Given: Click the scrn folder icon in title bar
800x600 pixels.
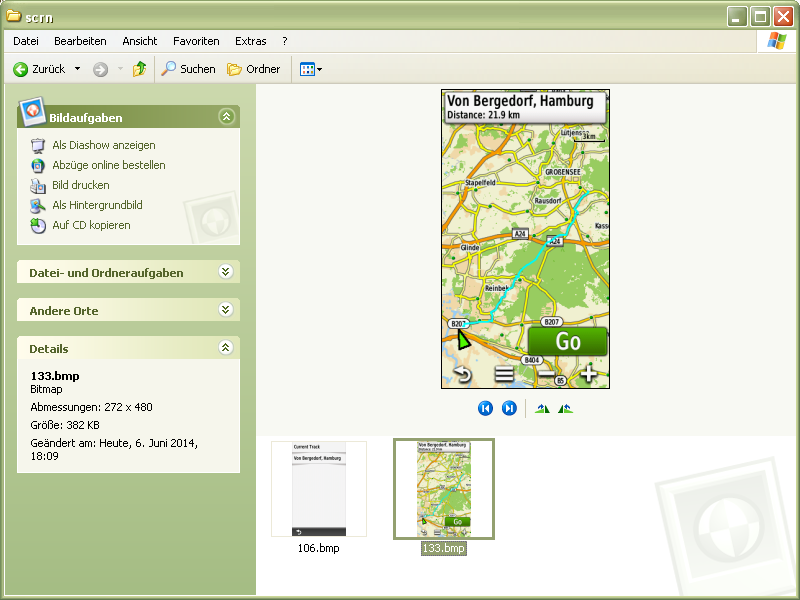Looking at the screenshot, I should [x=14, y=16].
